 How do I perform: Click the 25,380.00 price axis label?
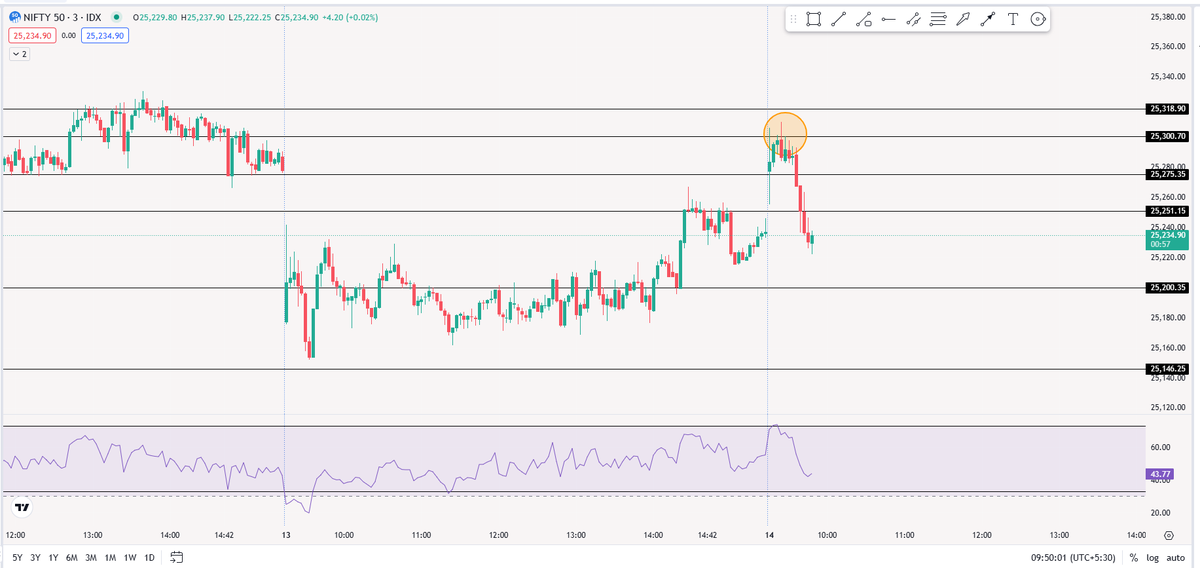[1168, 16]
